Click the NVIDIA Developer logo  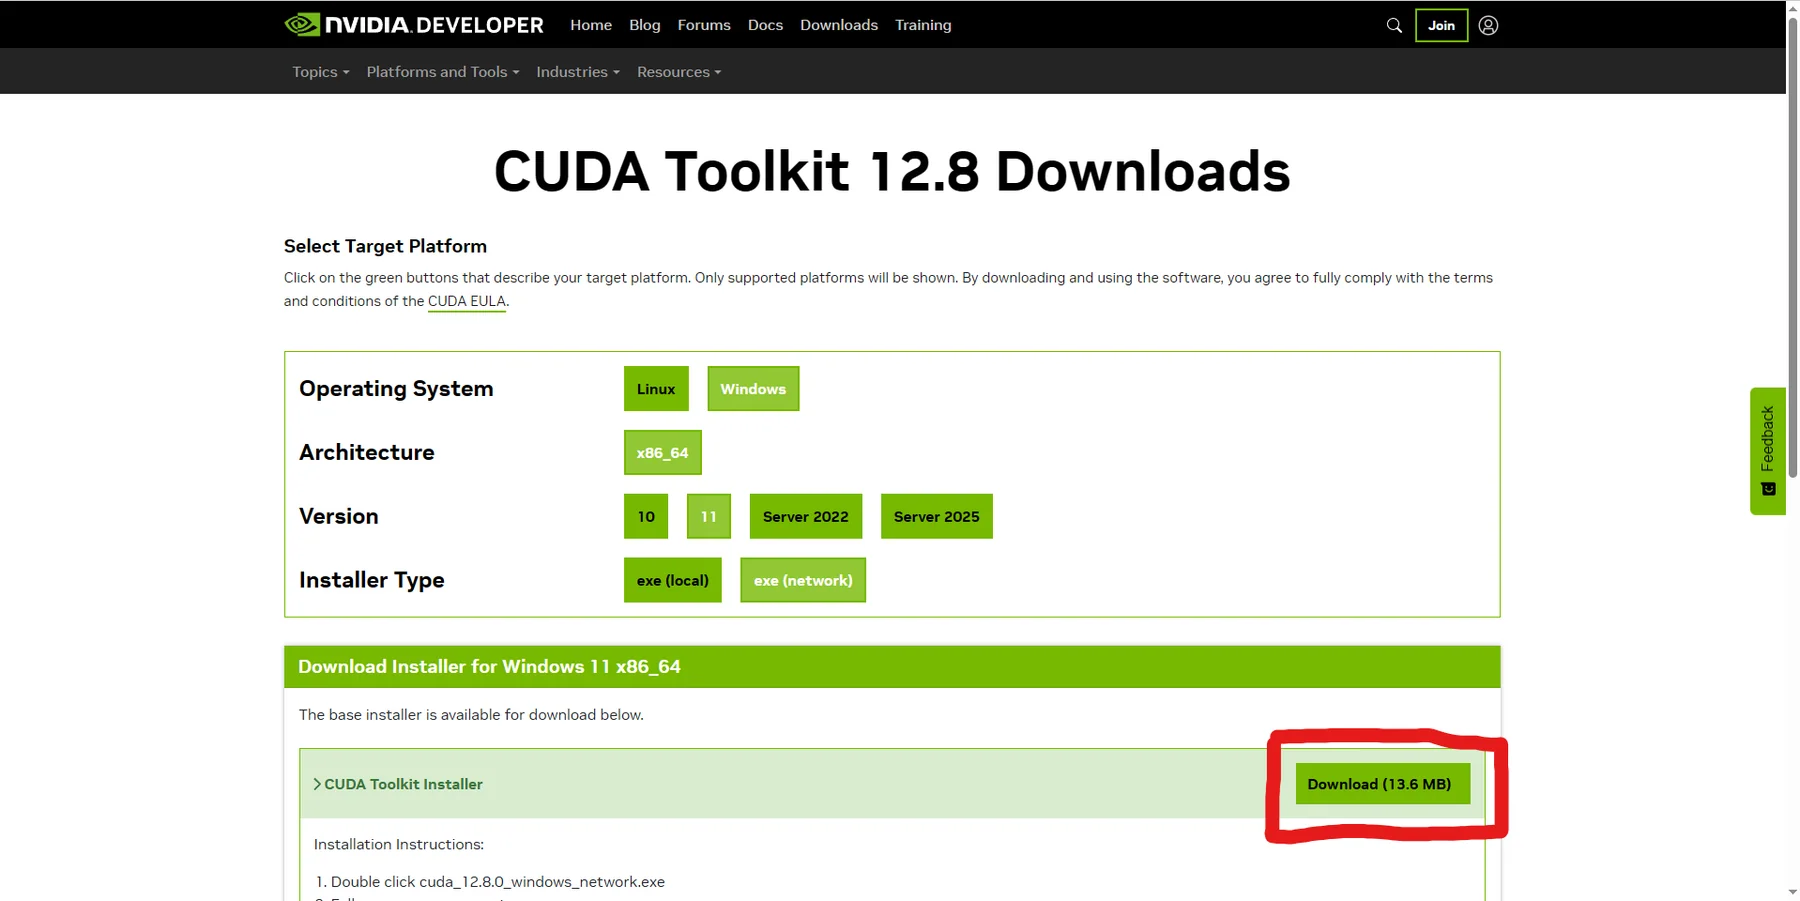(x=413, y=24)
